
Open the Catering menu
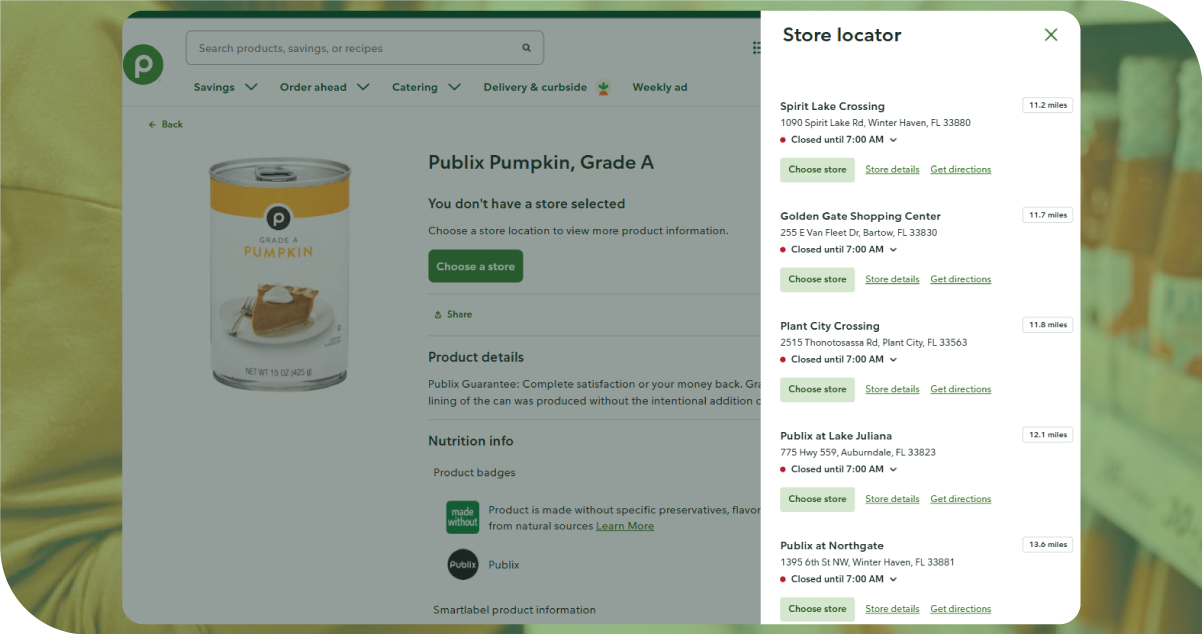click(426, 87)
